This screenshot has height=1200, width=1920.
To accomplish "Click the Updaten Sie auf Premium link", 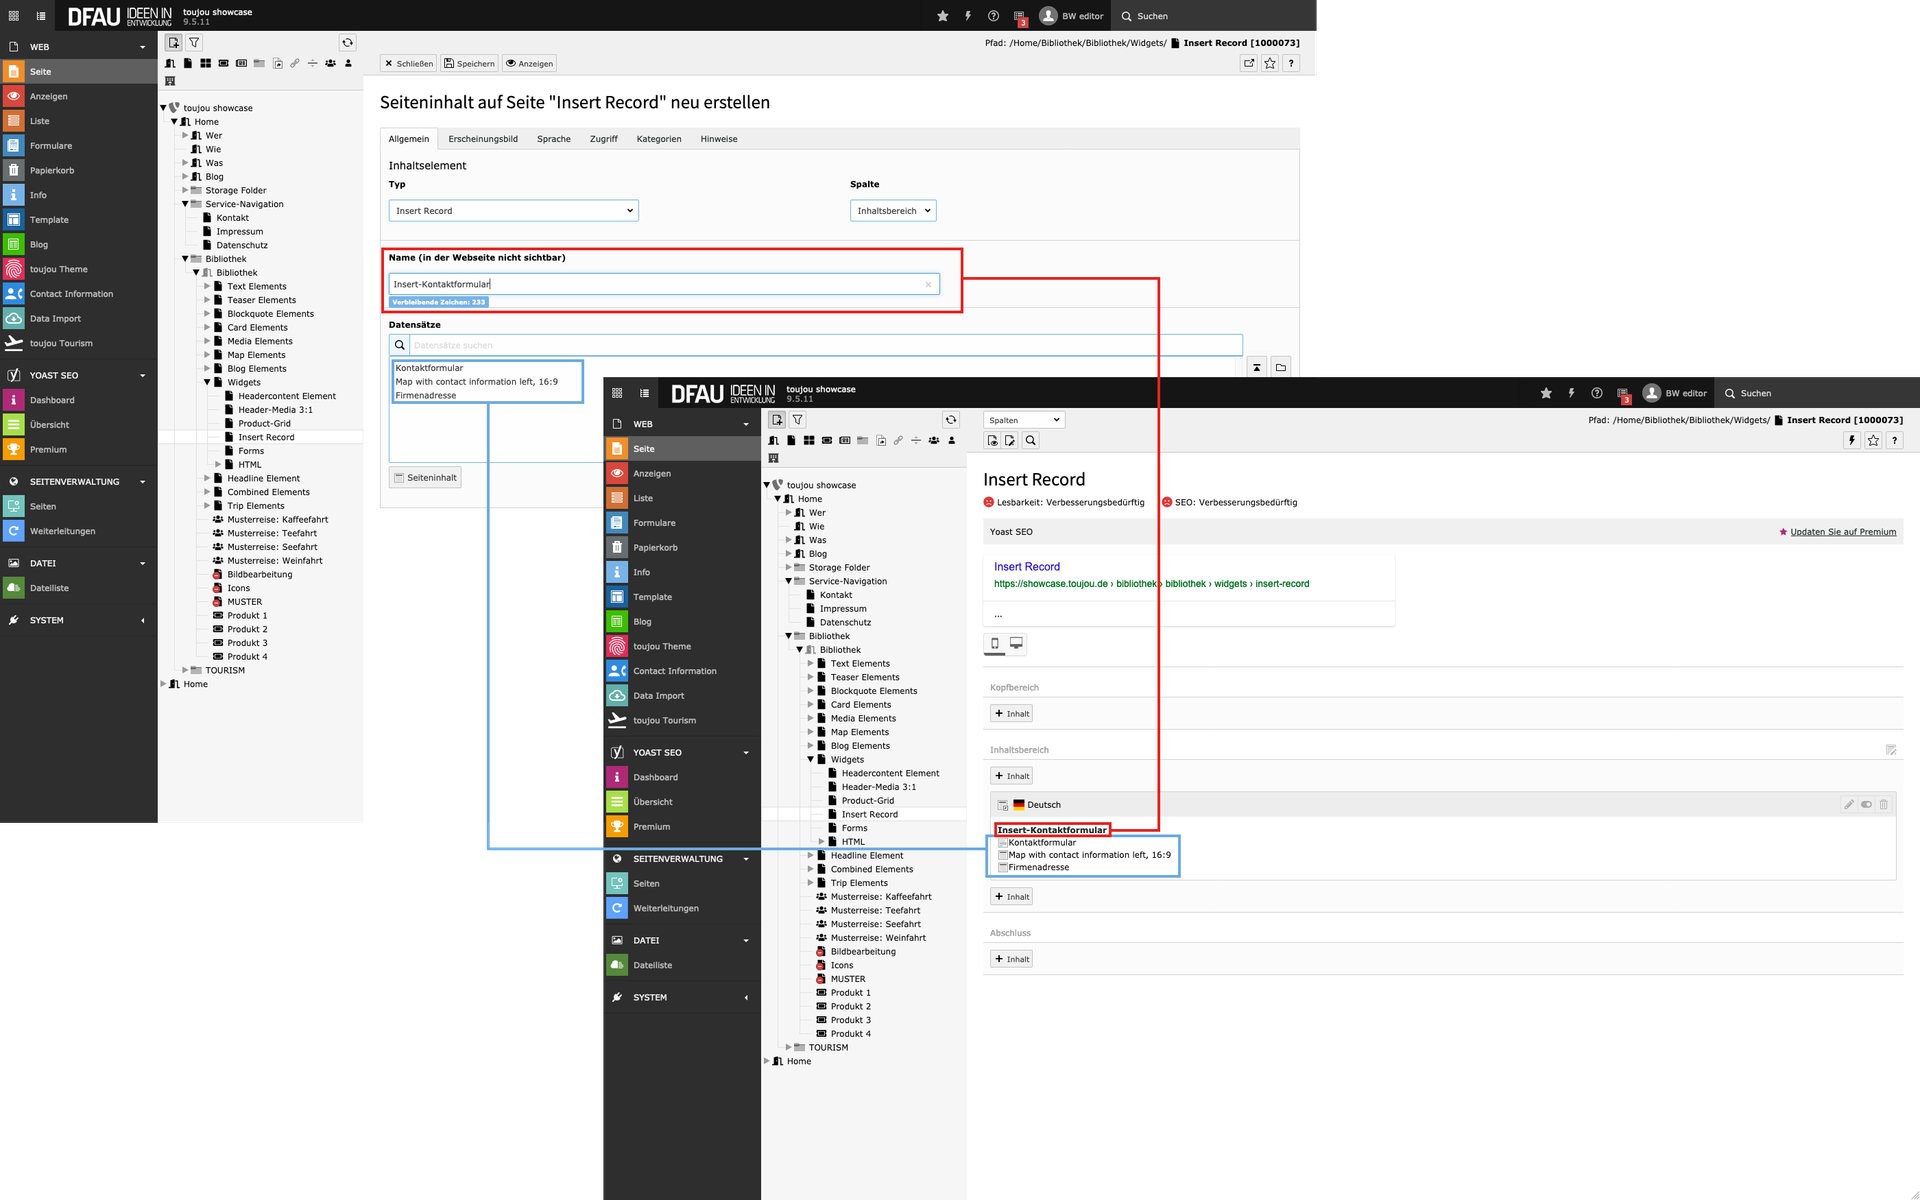I will coord(1842,532).
